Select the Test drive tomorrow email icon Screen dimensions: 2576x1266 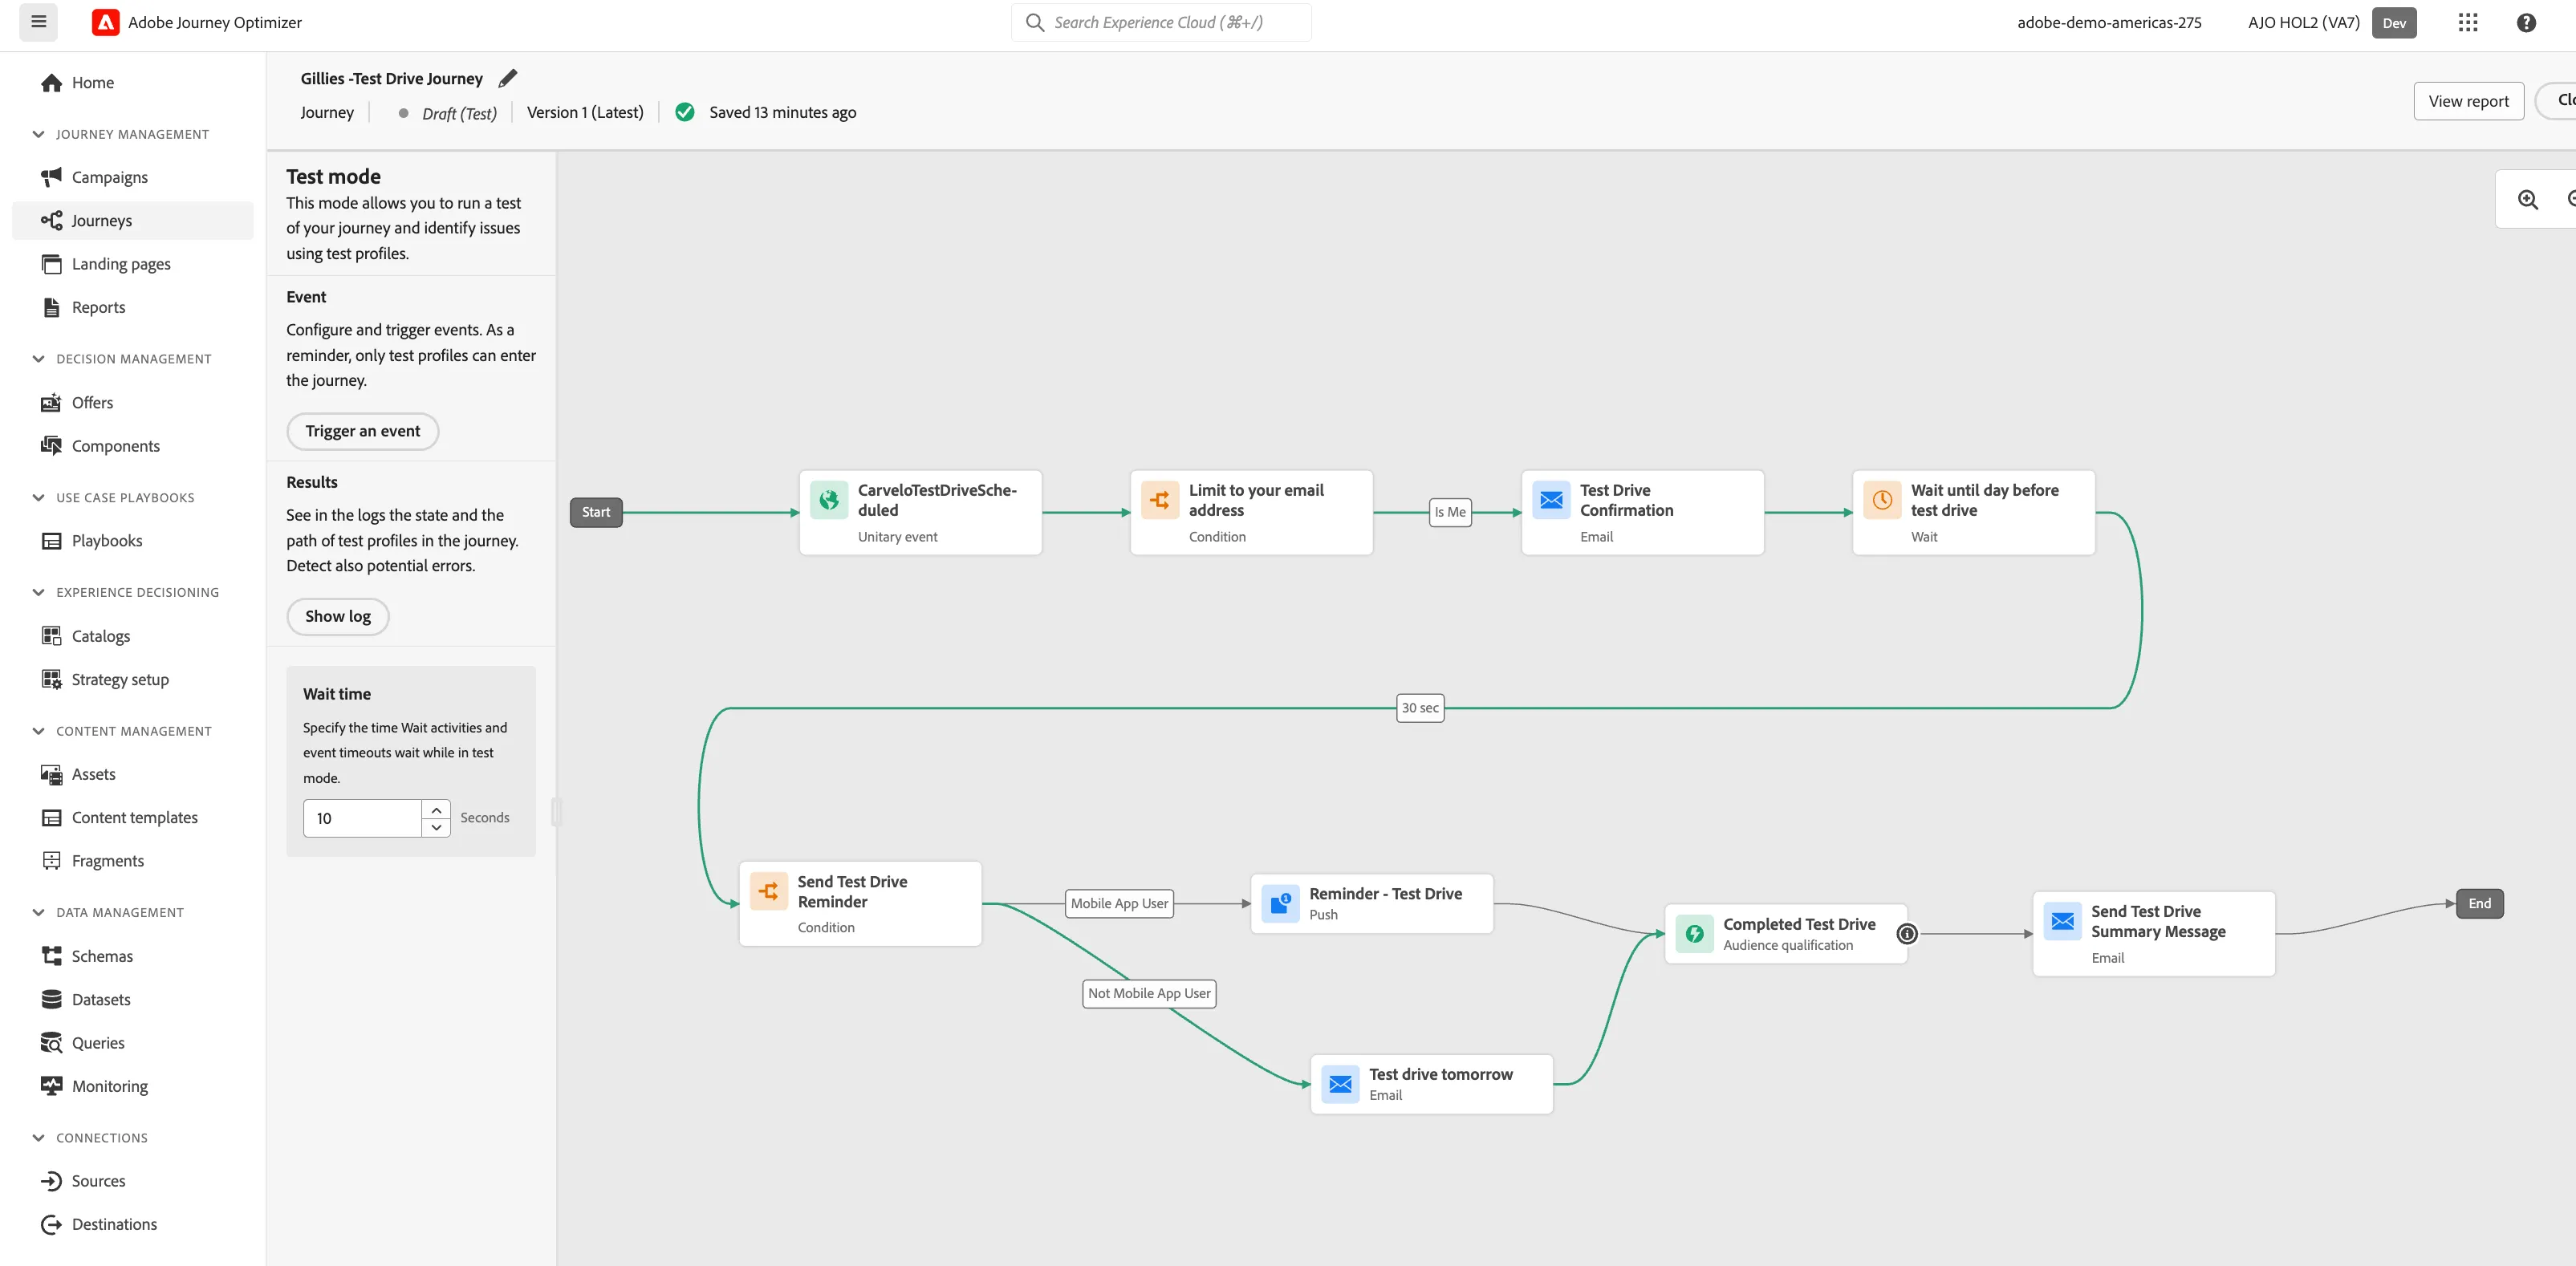point(1341,1083)
